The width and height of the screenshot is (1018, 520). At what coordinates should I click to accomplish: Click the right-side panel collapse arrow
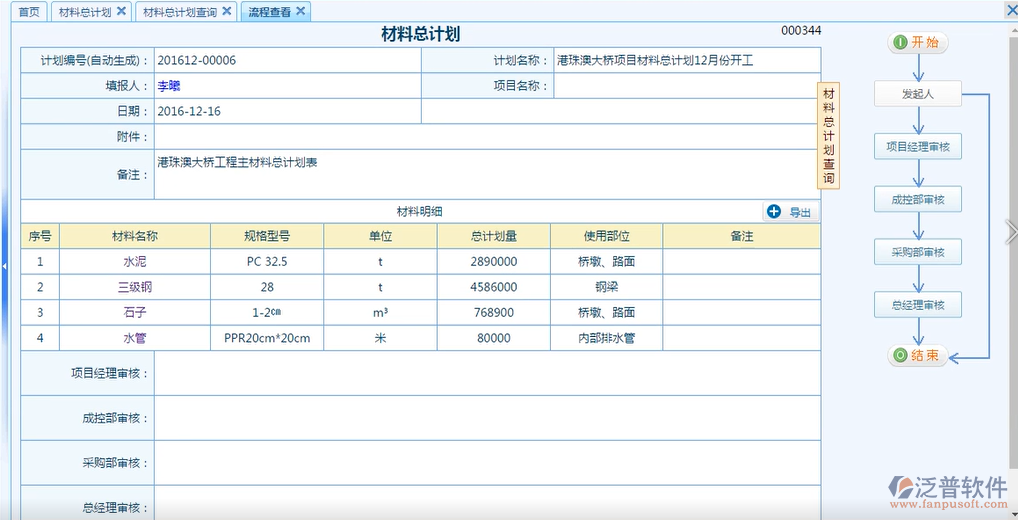1011,232
